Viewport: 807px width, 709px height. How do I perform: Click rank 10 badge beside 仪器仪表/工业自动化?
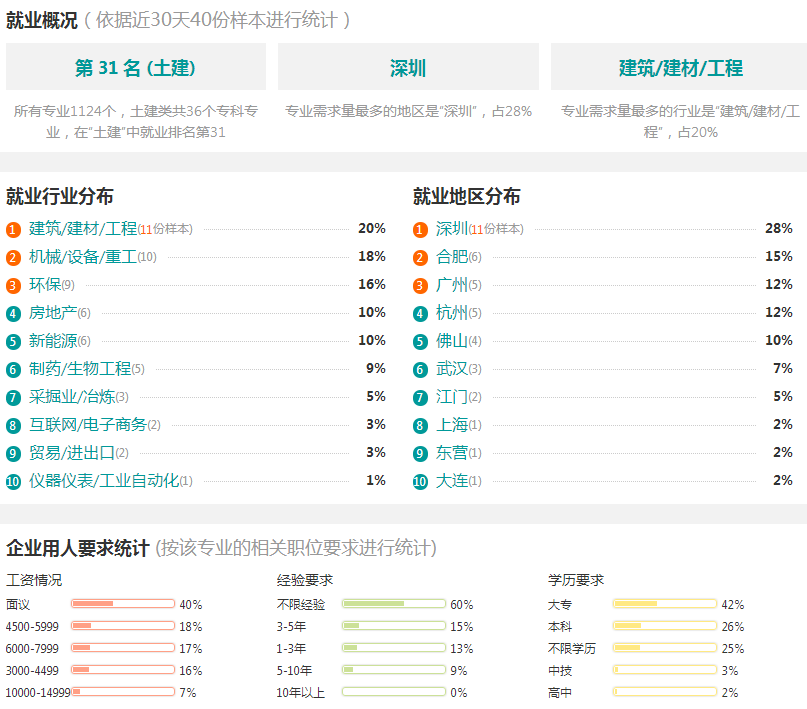pos(13,482)
